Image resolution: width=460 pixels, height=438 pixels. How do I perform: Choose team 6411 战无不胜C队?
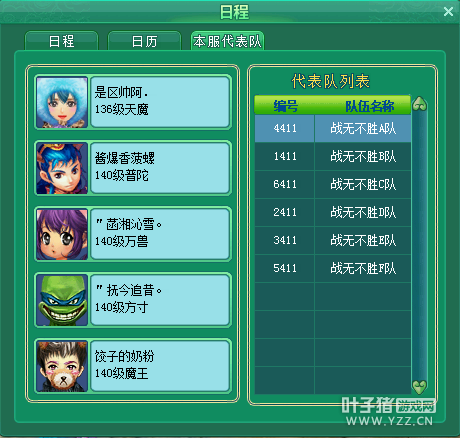(333, 184)
